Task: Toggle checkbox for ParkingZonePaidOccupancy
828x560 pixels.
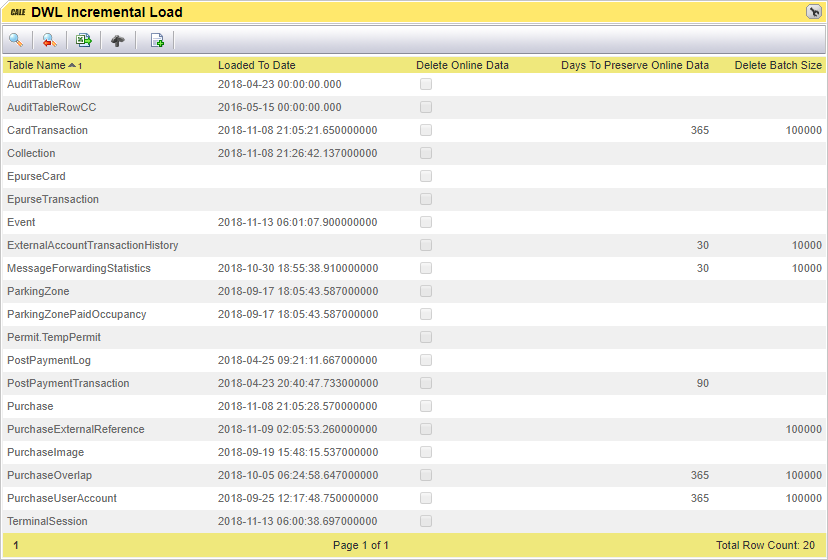Action: coord(426,314)
